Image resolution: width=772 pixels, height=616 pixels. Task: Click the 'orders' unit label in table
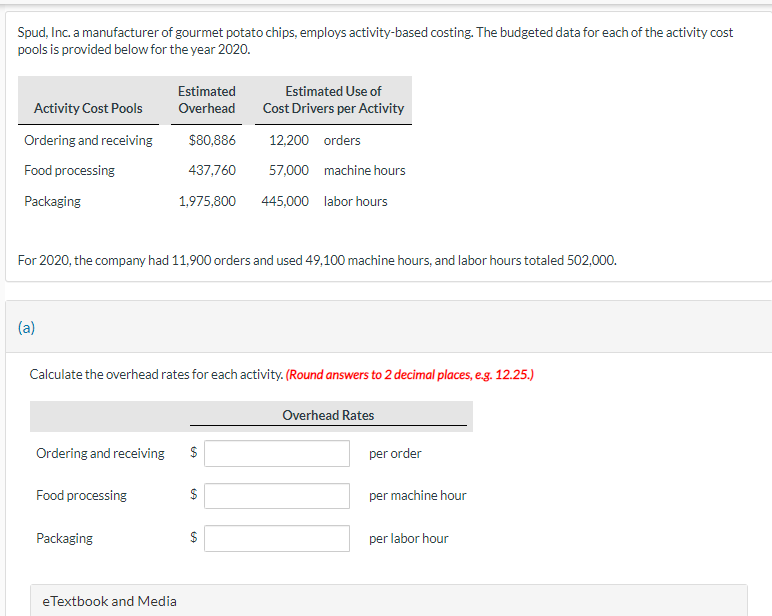[x=342, y=140]
